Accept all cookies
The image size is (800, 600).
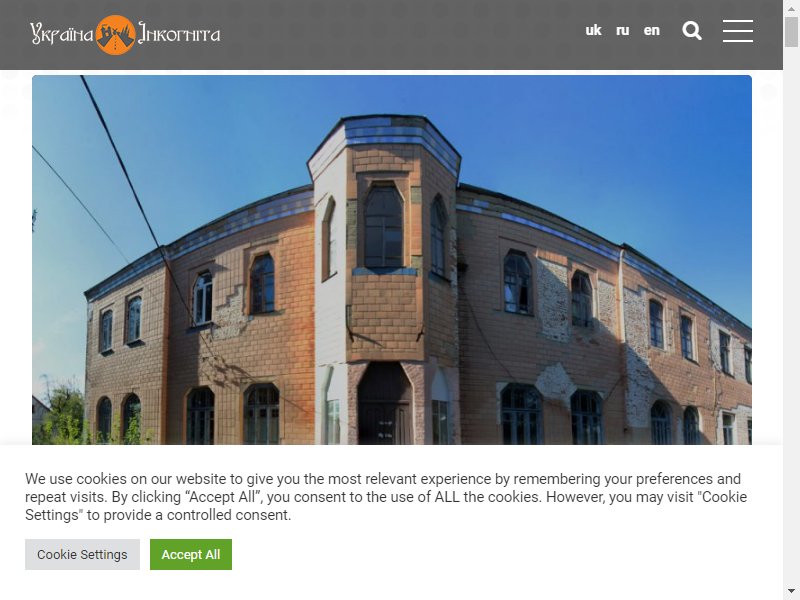pyautogui.click(x=191, y=555)
